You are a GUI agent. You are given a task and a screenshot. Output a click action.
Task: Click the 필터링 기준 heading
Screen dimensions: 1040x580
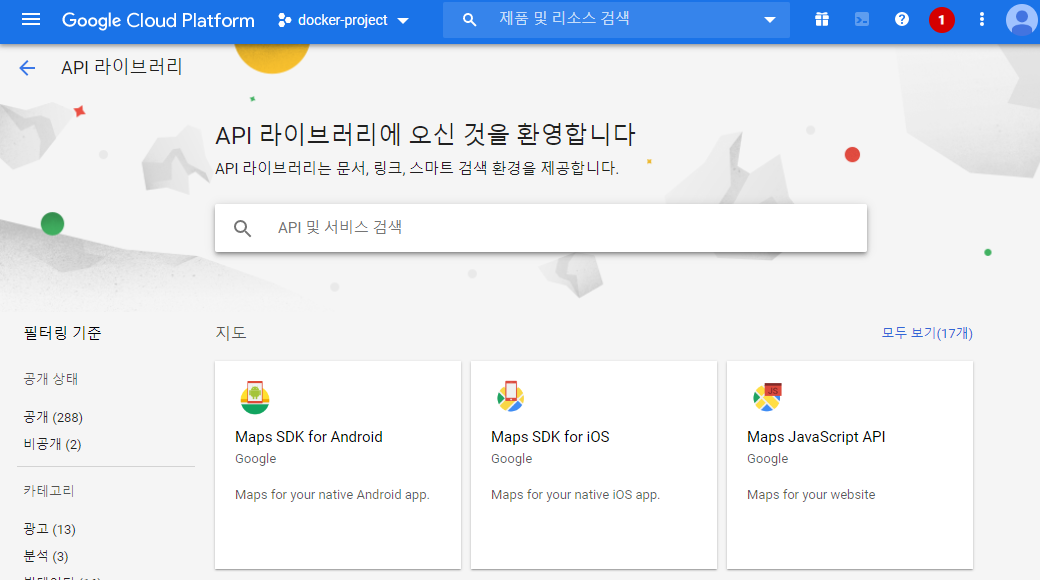62,333
